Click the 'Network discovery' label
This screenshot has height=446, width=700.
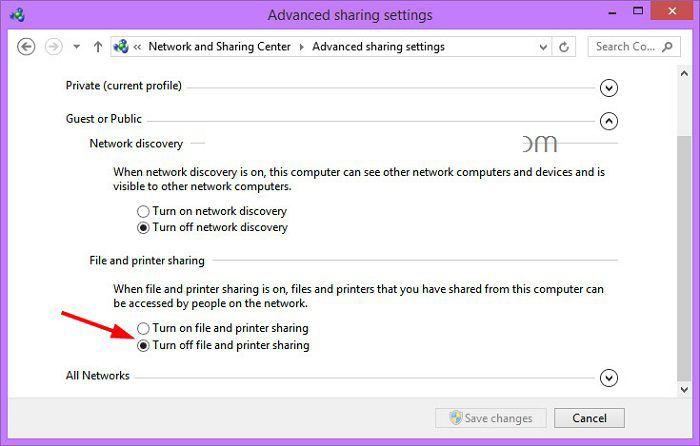(136, 143)
